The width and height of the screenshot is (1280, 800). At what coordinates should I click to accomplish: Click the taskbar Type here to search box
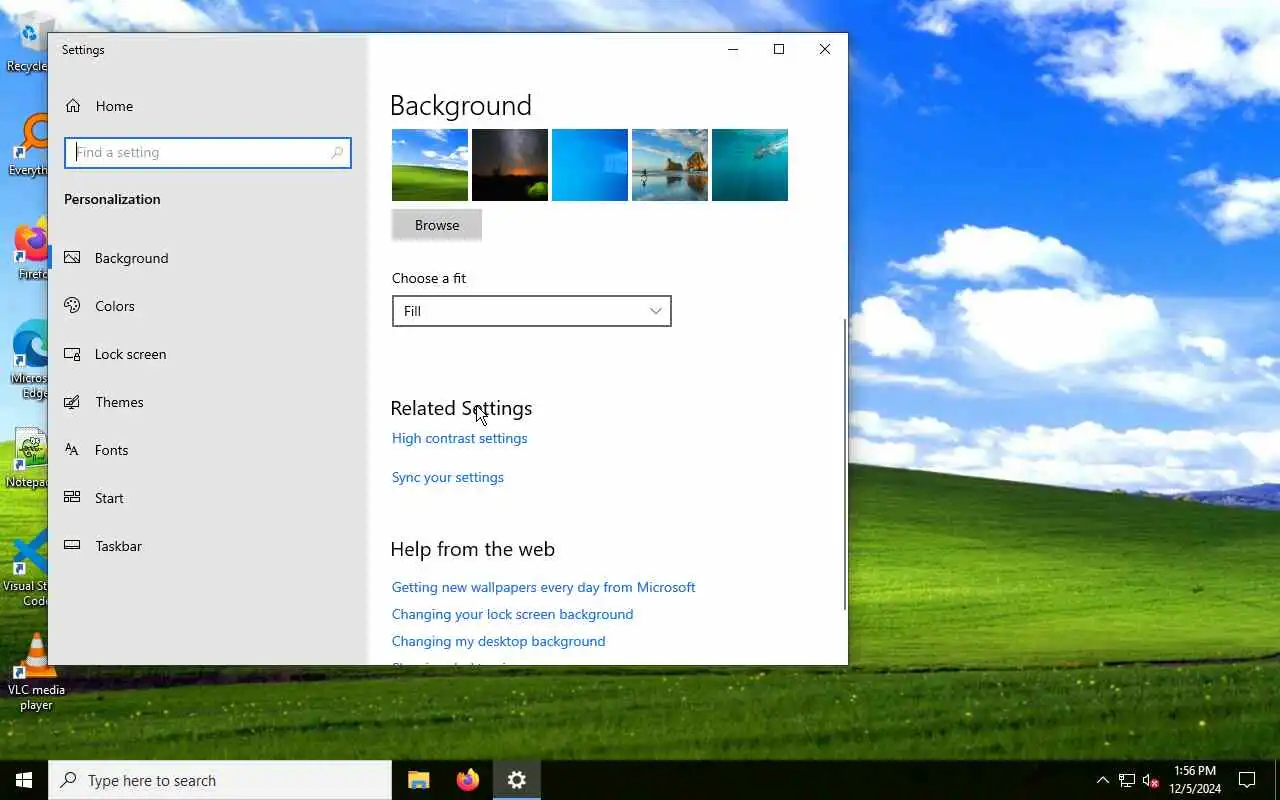[x=220, y=780]
